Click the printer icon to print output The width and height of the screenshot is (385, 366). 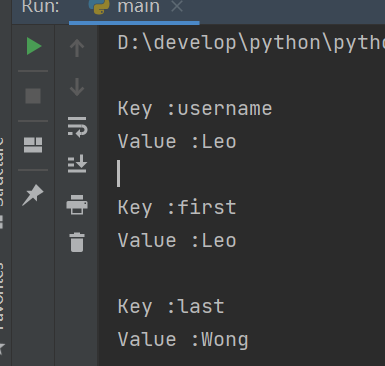pos(77,205)
